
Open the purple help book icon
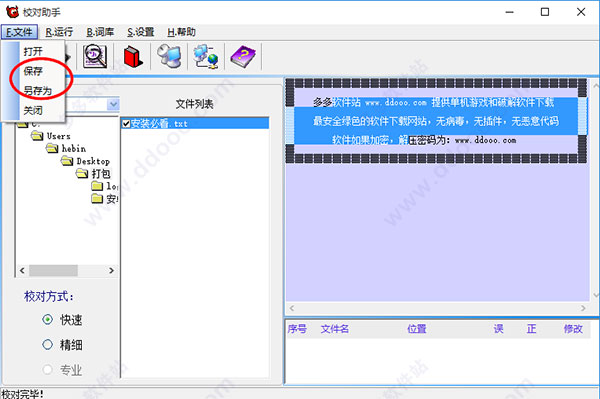pos(243,56)
